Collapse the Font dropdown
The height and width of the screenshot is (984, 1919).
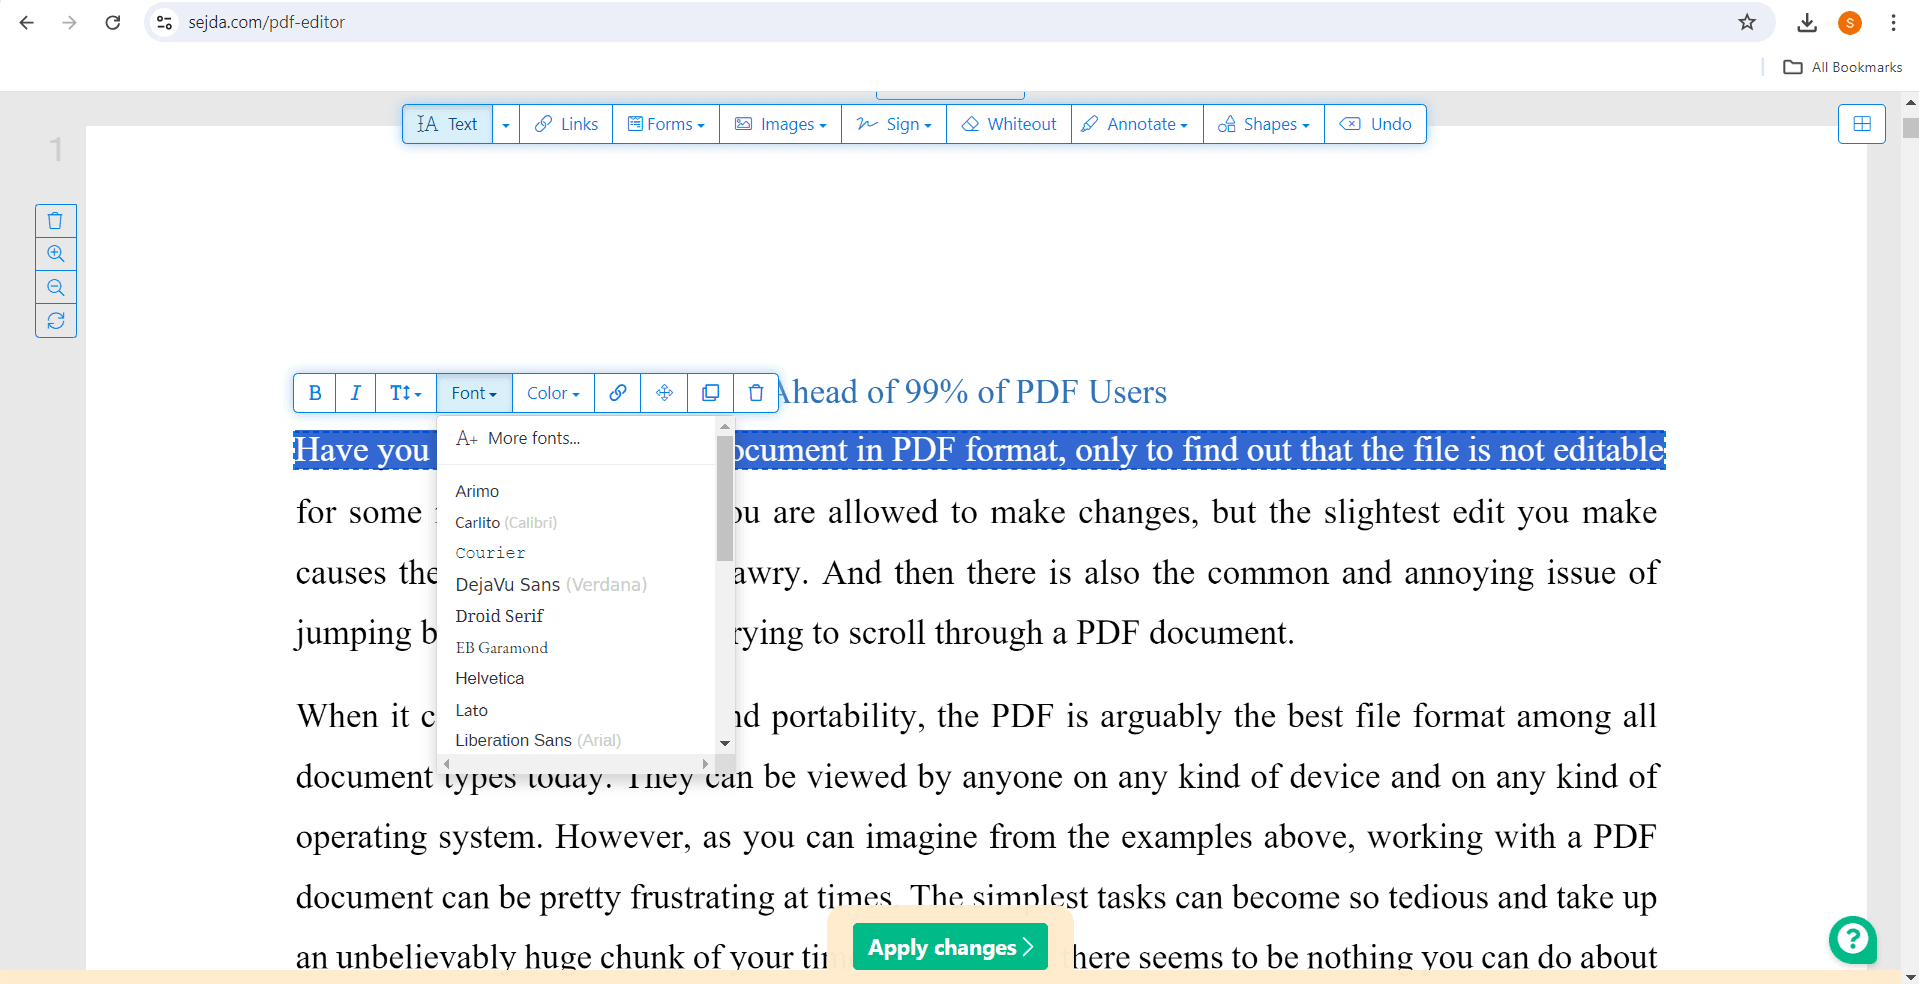point(474,393)
